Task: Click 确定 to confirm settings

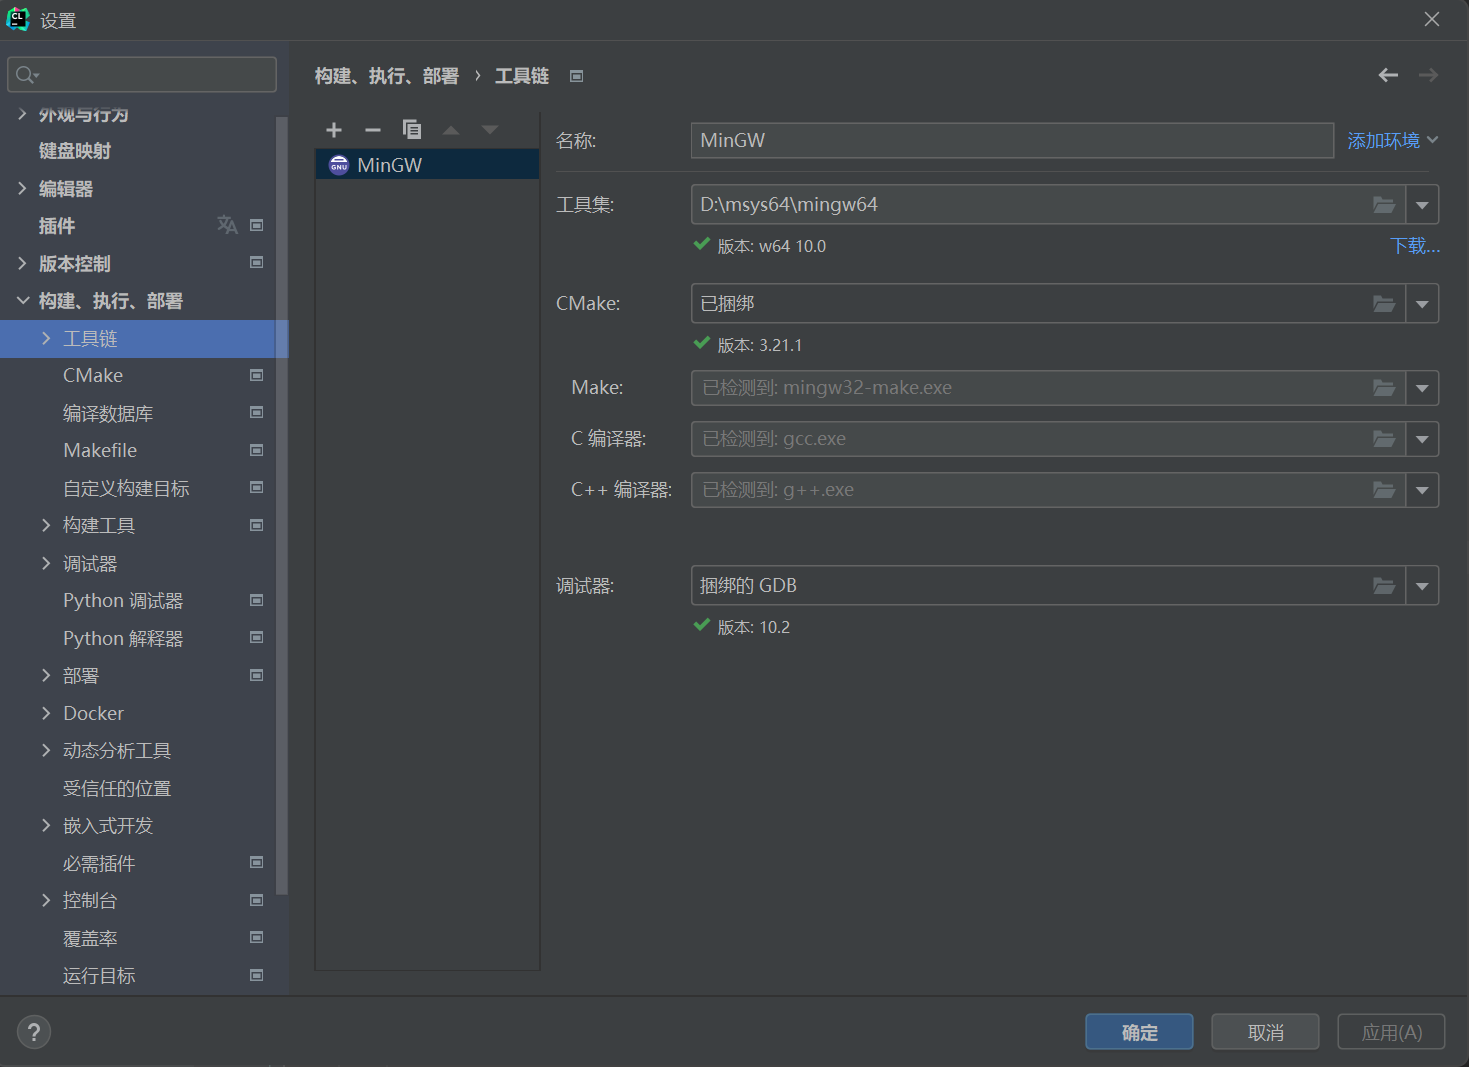Action: (x=1139, y=1032)
